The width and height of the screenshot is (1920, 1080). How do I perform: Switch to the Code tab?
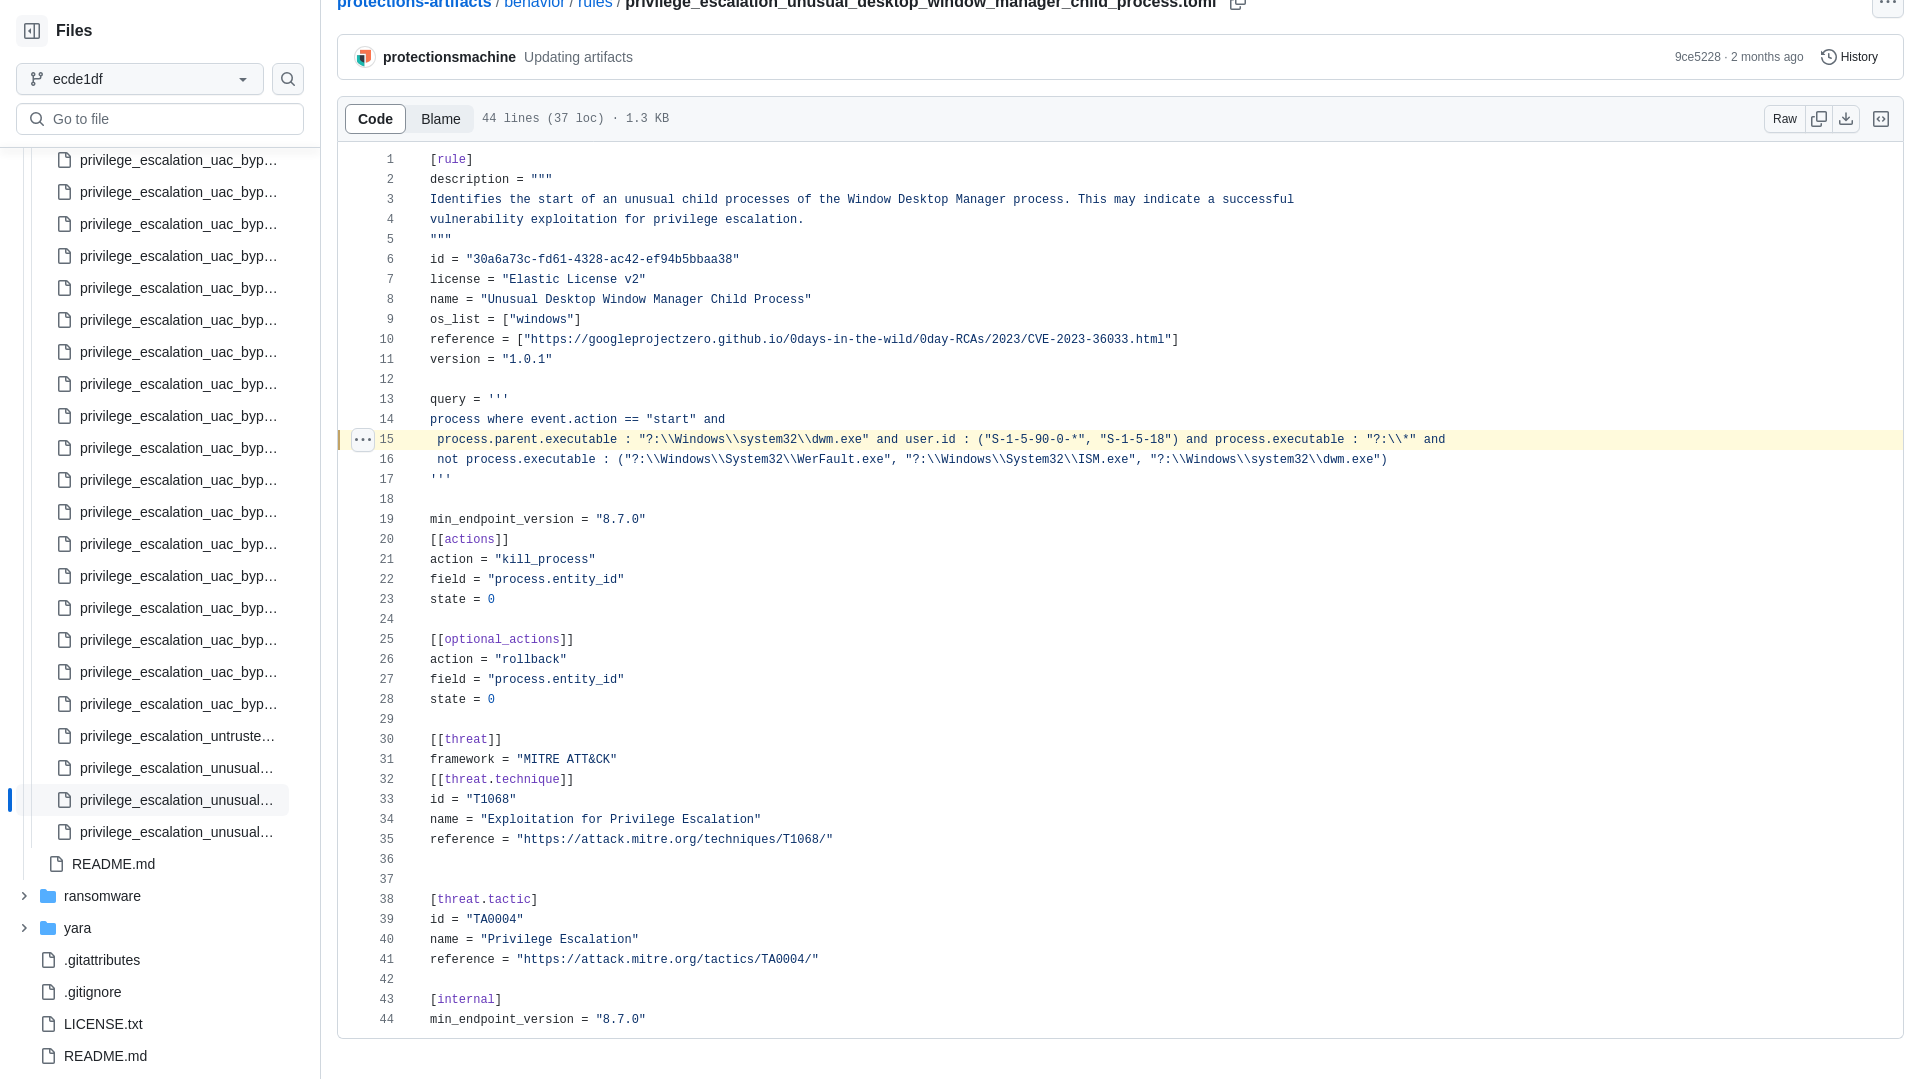pyautogui.click(x=376, y=119)
